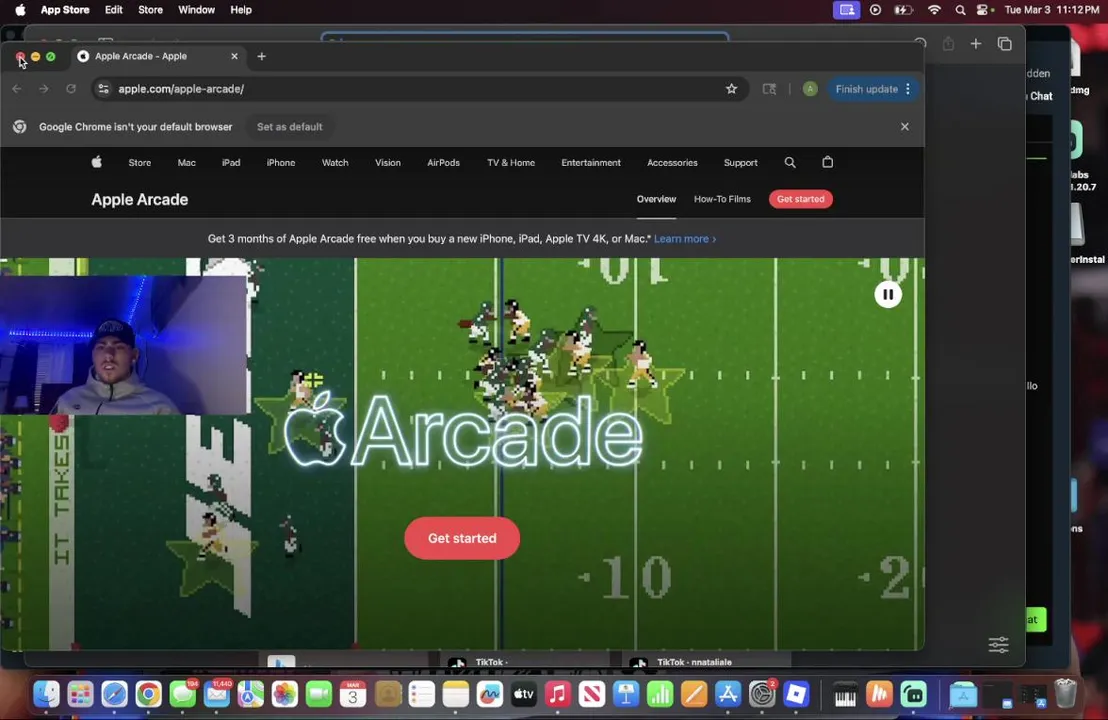Open Watch in Apple site navigation

(x=335, y=163)
